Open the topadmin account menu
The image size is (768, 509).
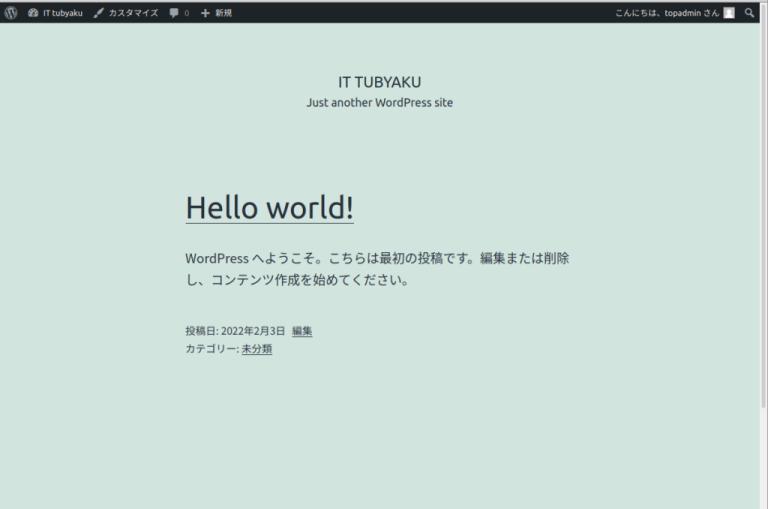click(674, 13)
